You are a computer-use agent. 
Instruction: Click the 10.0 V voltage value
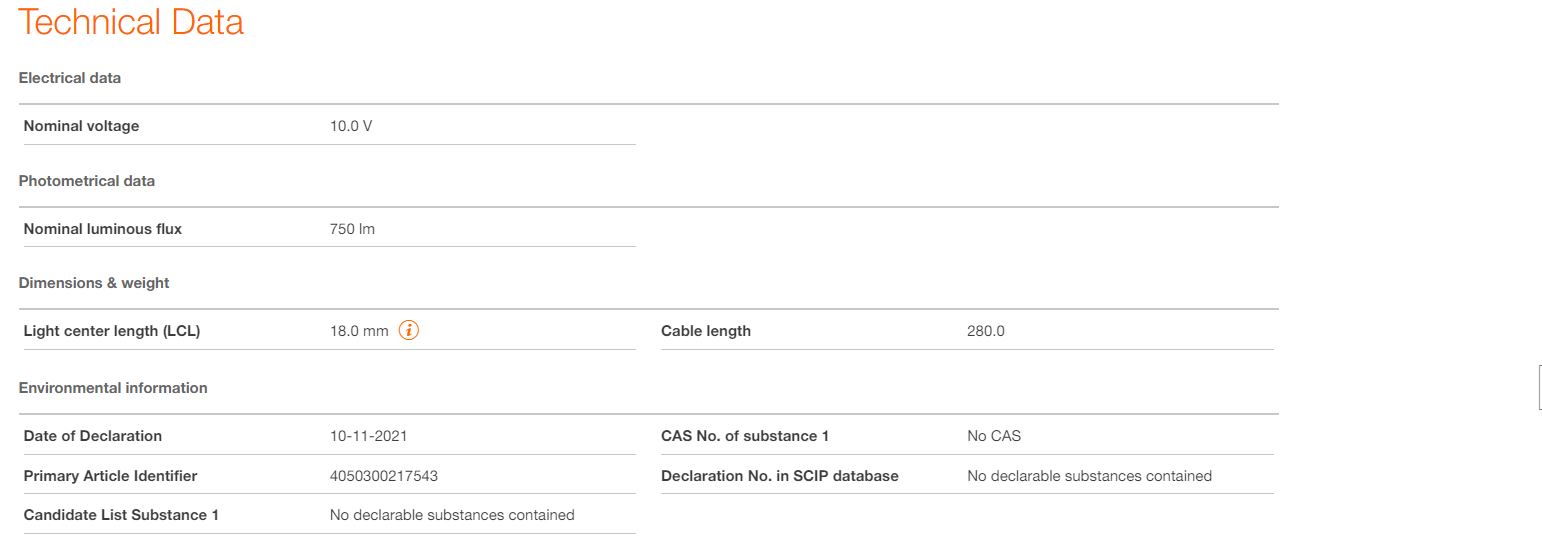coord(351,126)
